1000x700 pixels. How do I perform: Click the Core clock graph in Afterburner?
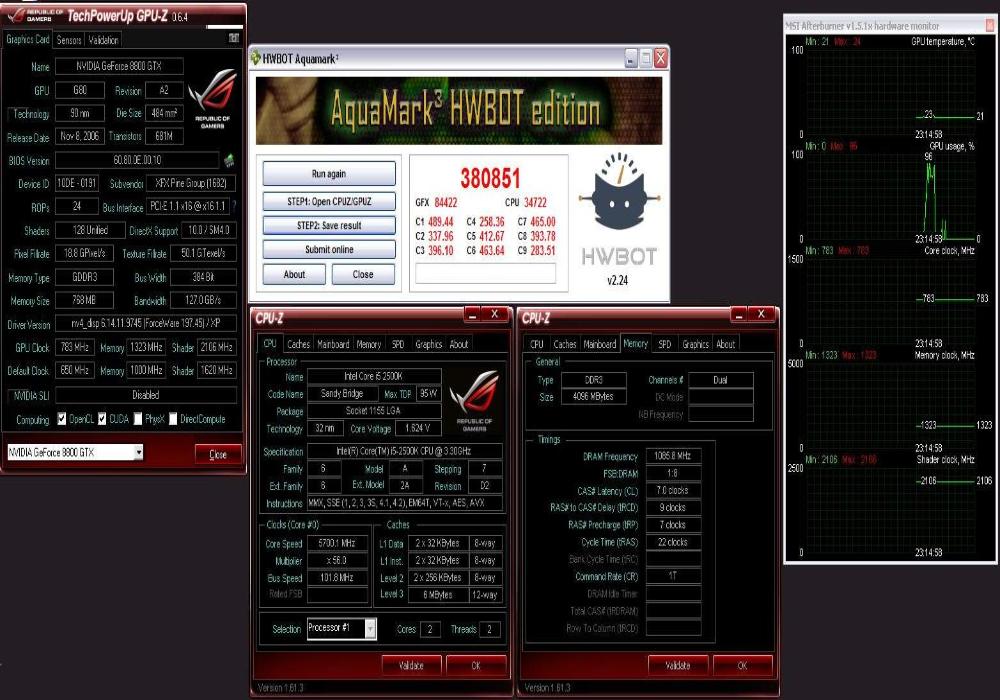pos(890,300)
